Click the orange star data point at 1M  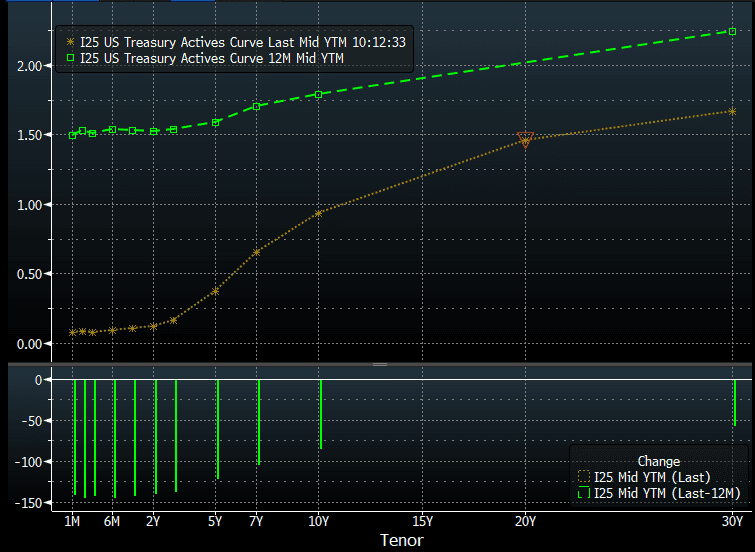pyautogui.click(x=73, y=332)
